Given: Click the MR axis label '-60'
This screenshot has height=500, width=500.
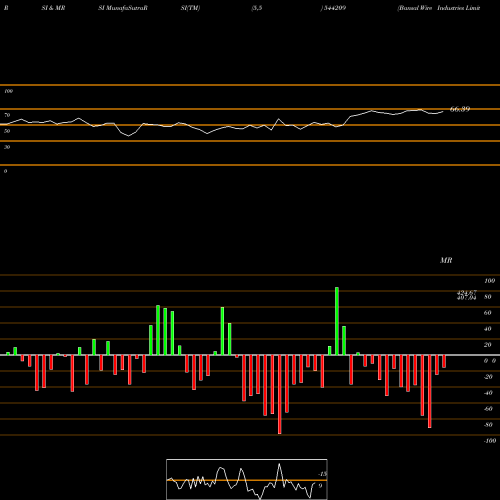Looking at the screenshot, I should tap(488, 409).
